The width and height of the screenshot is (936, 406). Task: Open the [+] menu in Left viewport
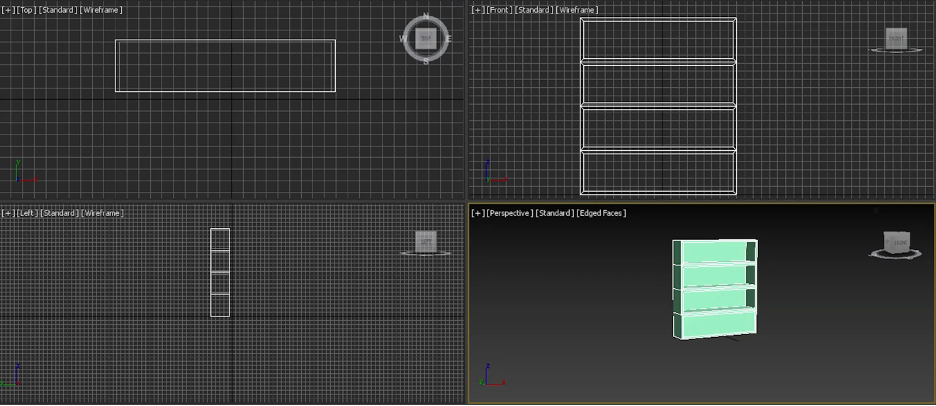coord(8,213)
